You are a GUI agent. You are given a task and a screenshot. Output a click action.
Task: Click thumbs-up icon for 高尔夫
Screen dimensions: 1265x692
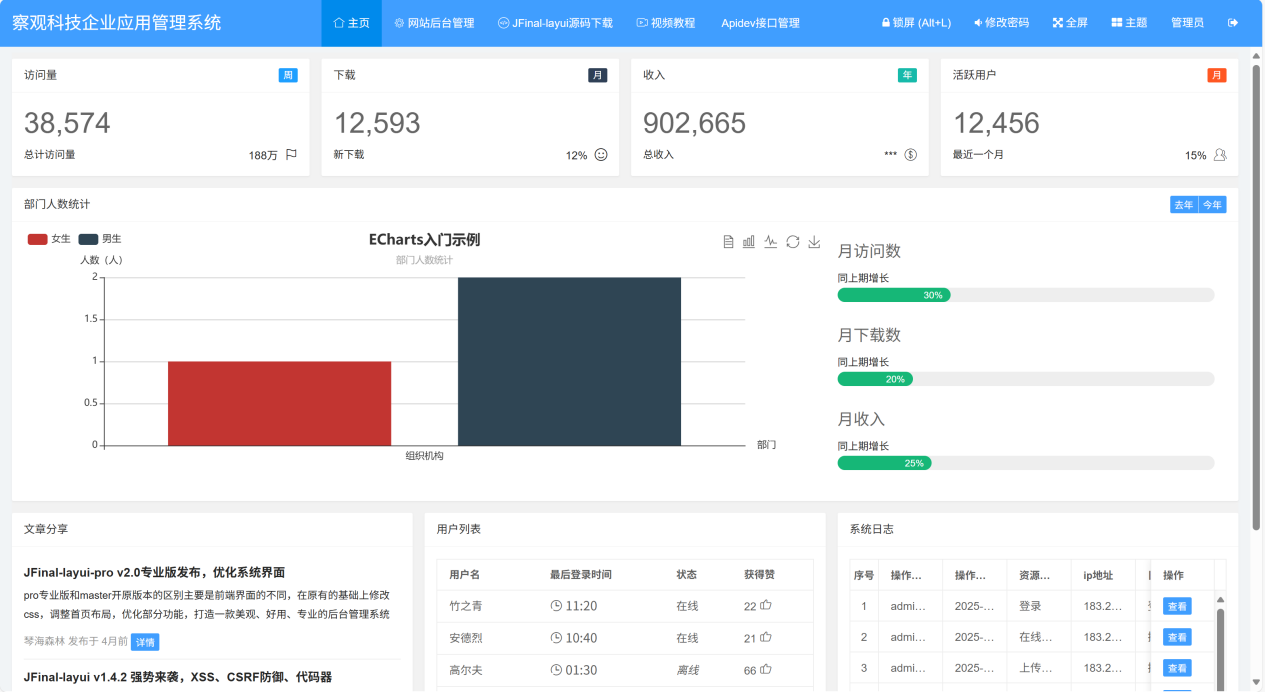(x=766, y=669)
